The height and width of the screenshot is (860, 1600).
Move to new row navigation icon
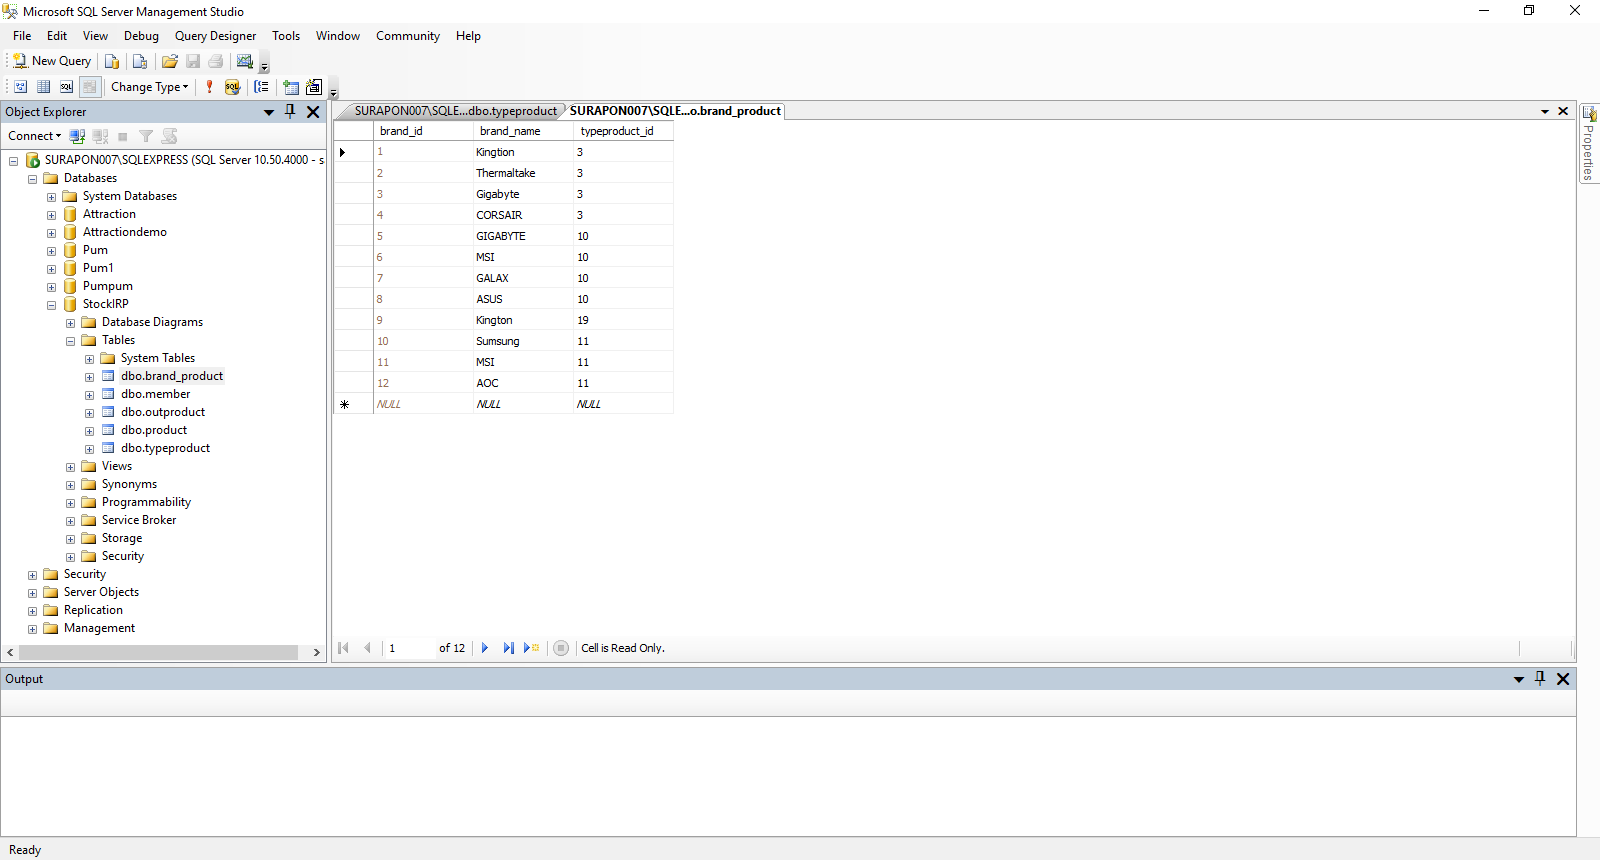(532, 648)
